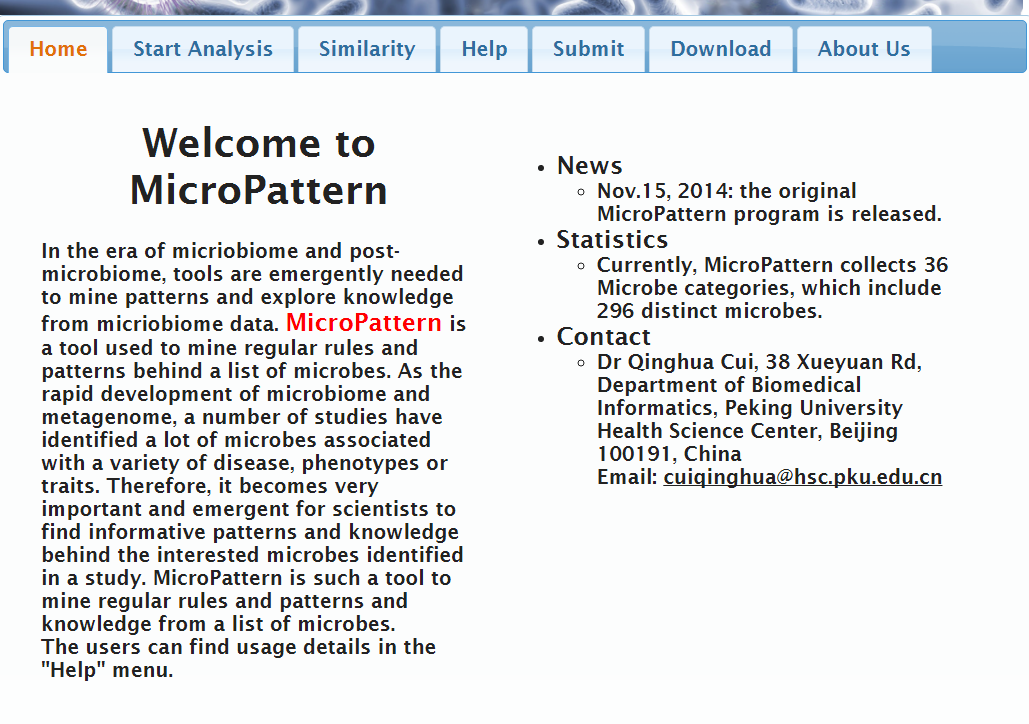Click "MicroPattern program is released." news line

769,214
